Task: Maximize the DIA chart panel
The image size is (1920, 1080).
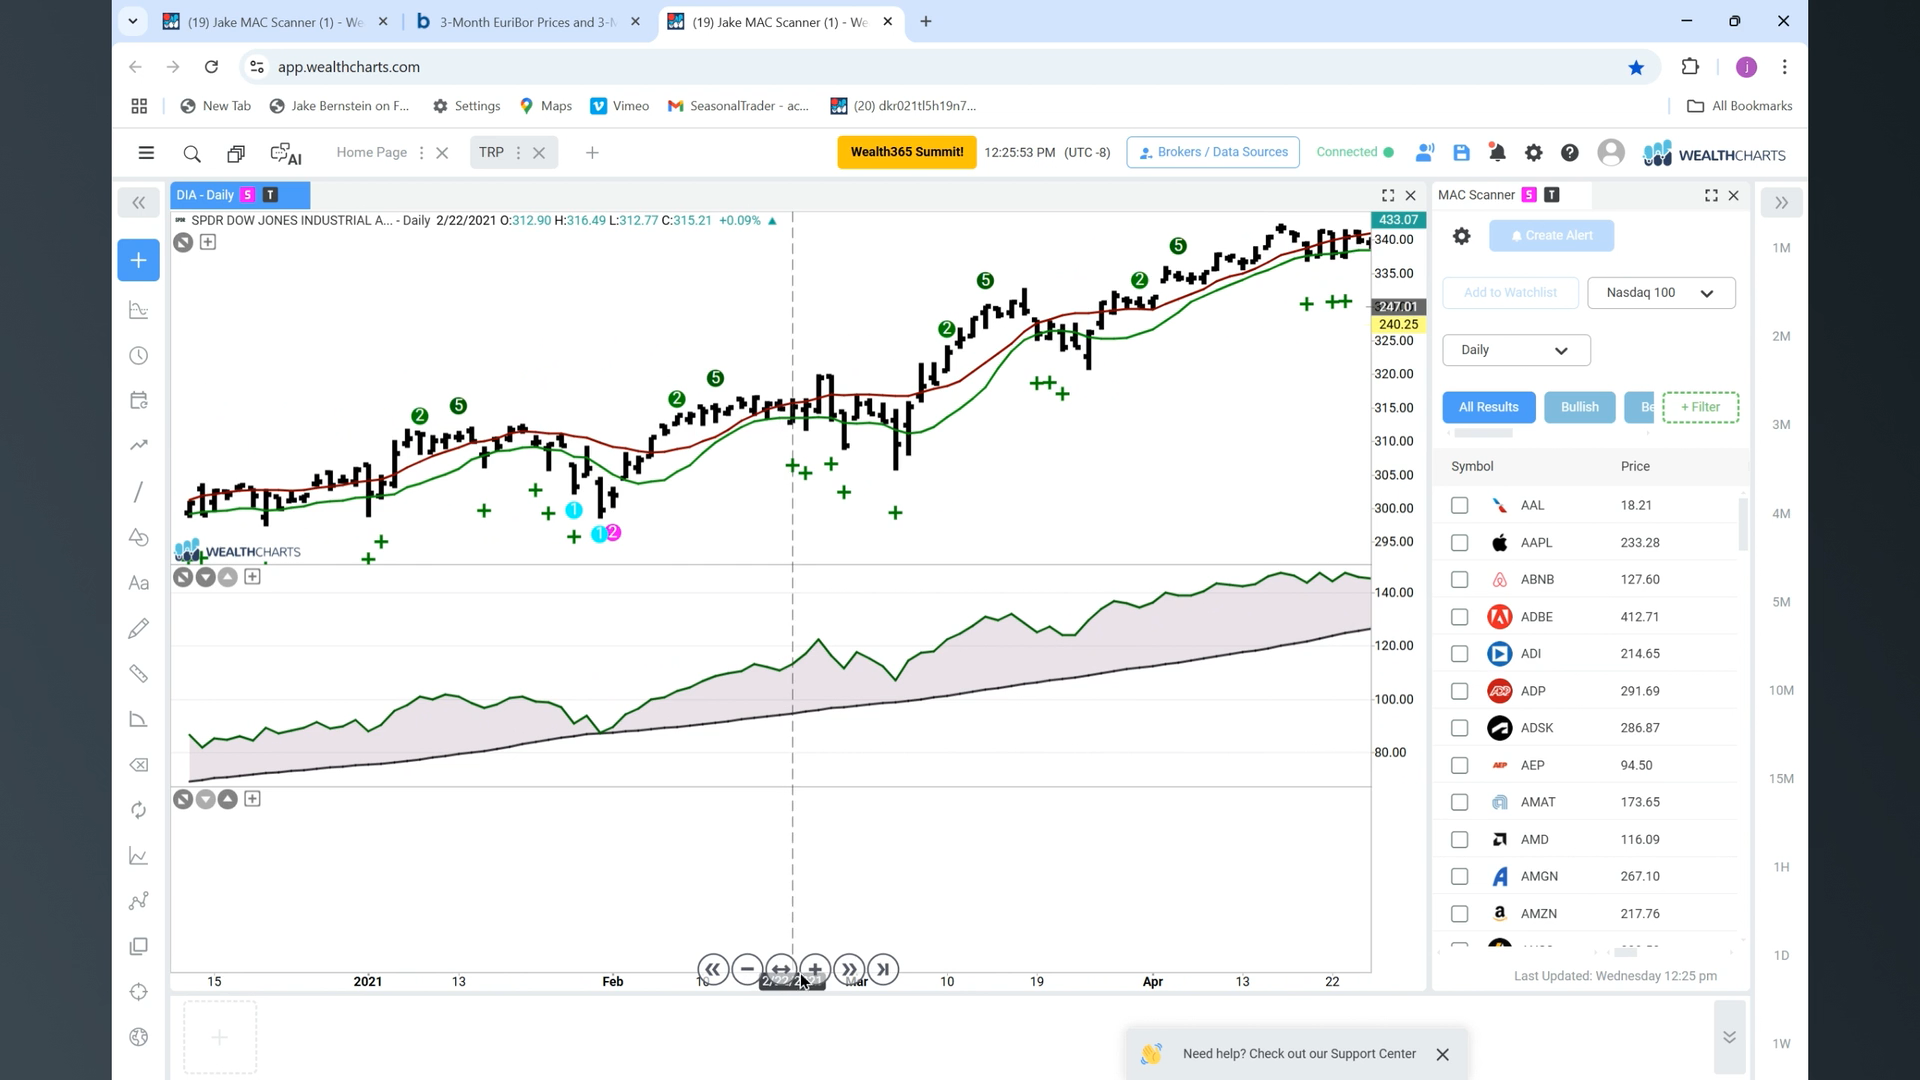Action: pos(1388,195)
